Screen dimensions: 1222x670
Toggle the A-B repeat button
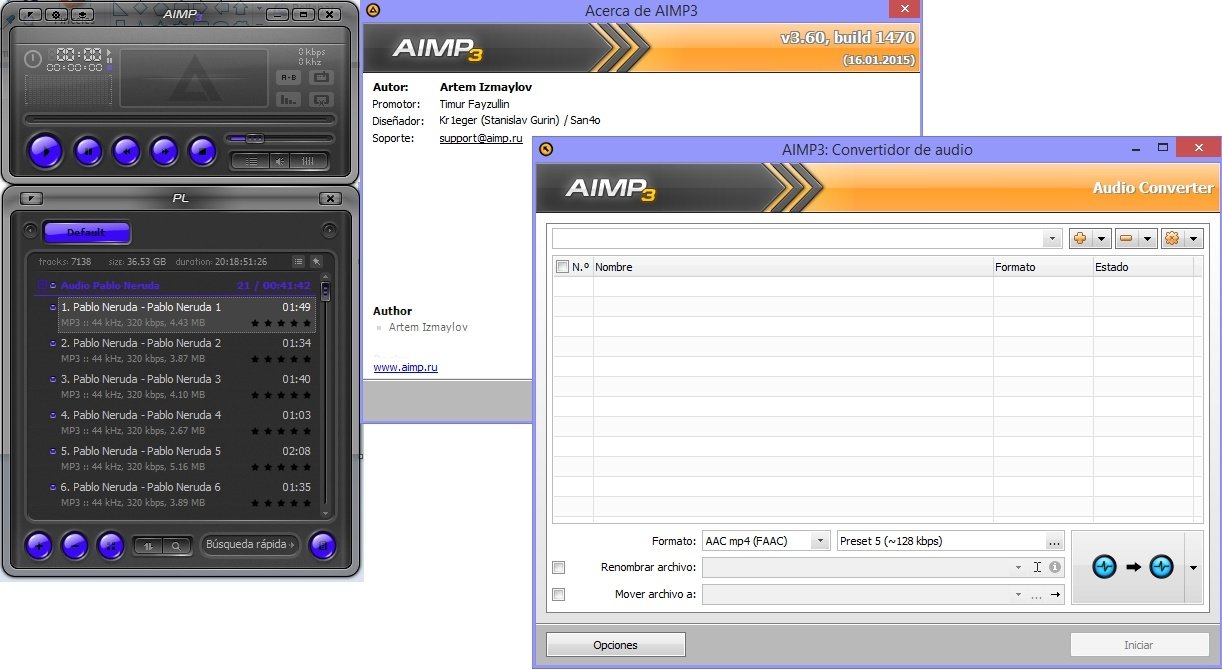pyautogui.click(x=288, y=77)
